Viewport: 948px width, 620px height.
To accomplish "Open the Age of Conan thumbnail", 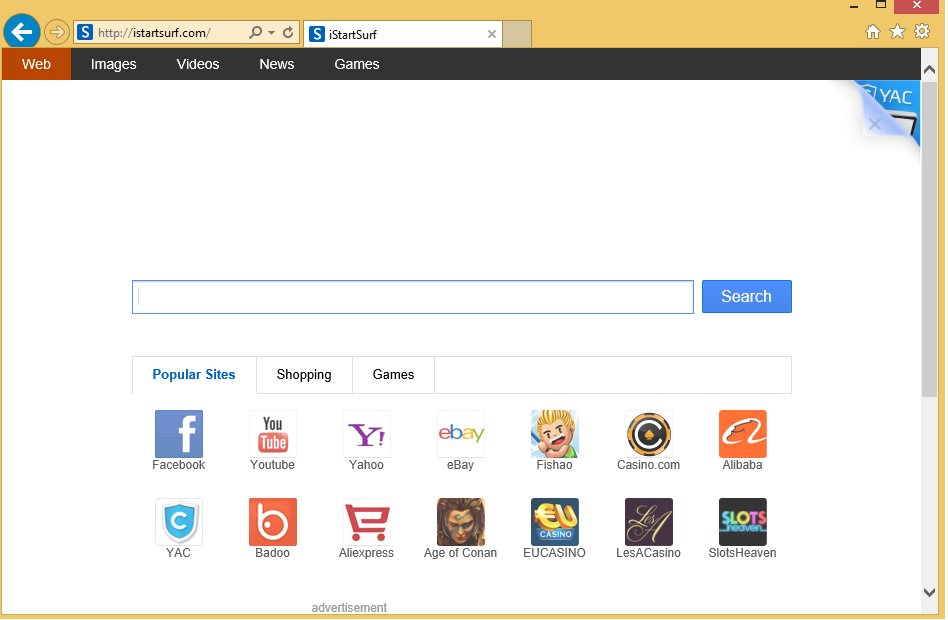I will [x=460, y=522].
